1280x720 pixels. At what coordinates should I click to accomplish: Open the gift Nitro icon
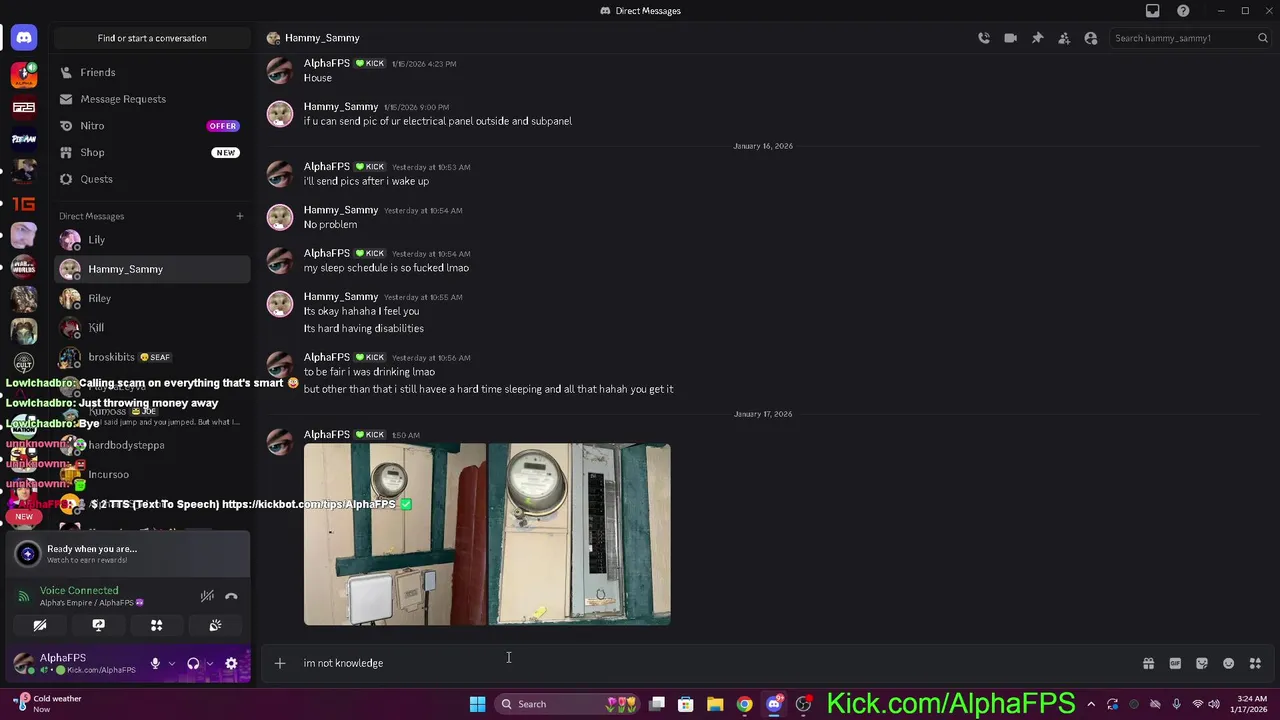(x=1148, y=663)
